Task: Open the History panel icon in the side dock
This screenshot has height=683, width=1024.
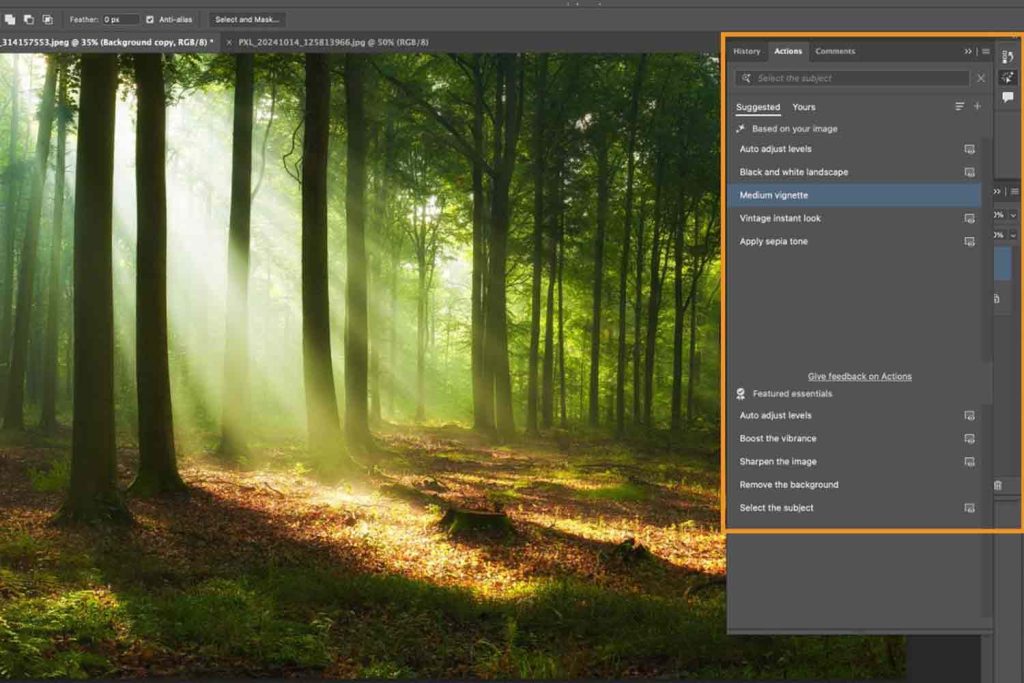Action: point(1007,57)
